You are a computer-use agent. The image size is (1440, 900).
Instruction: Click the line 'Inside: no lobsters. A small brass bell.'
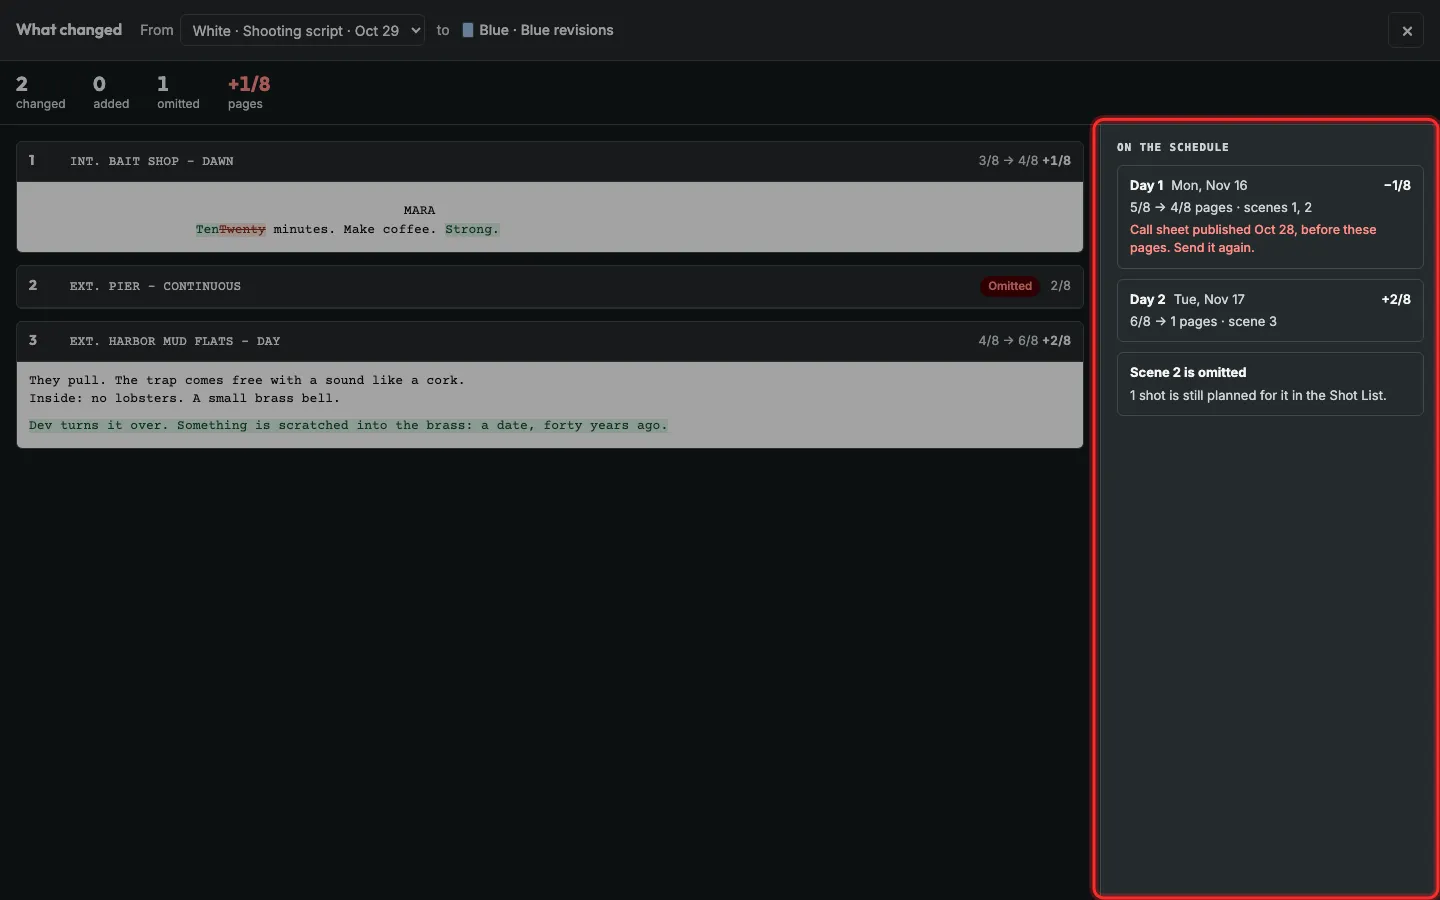pyautogui.click(x=184, y=398)
